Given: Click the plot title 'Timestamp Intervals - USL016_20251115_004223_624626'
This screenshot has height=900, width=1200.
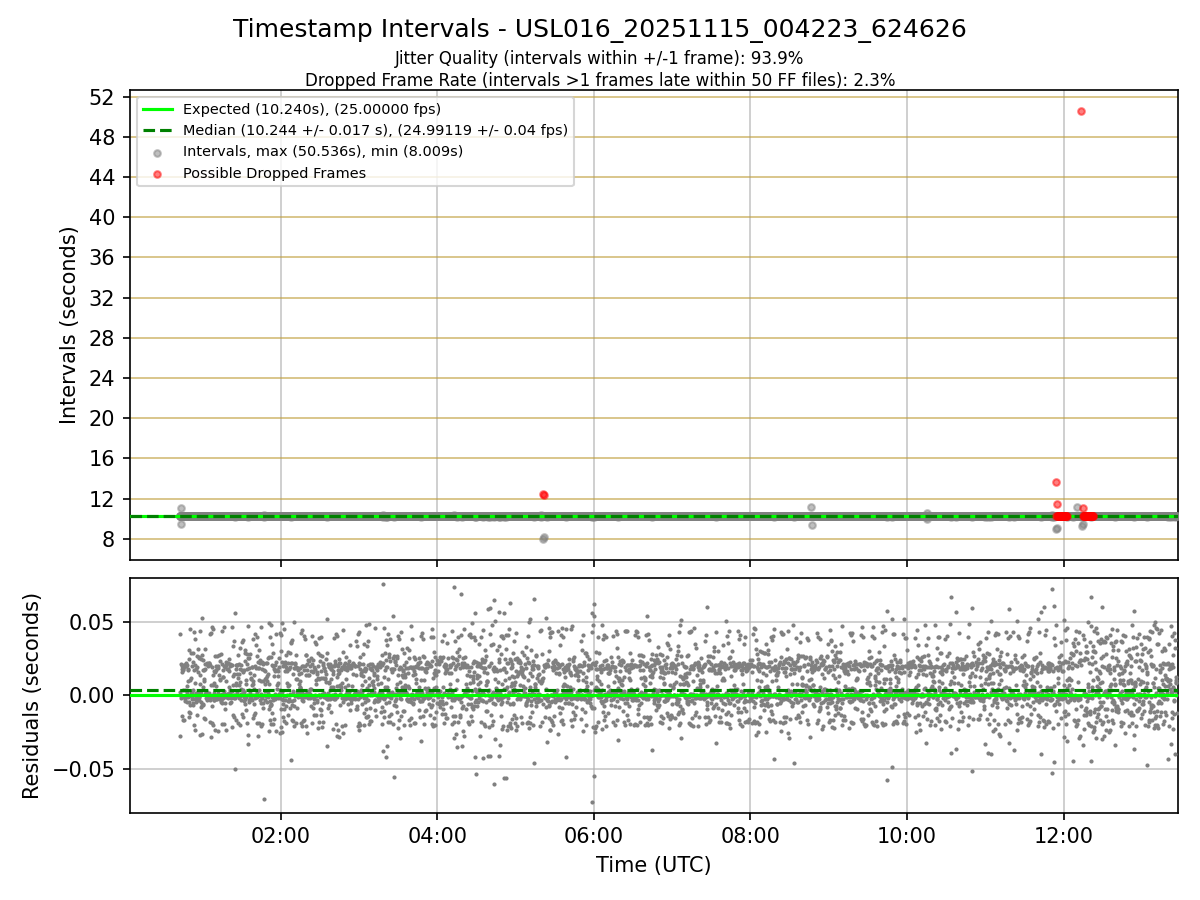Looking at the screenshot, I should tap(599, 29).
